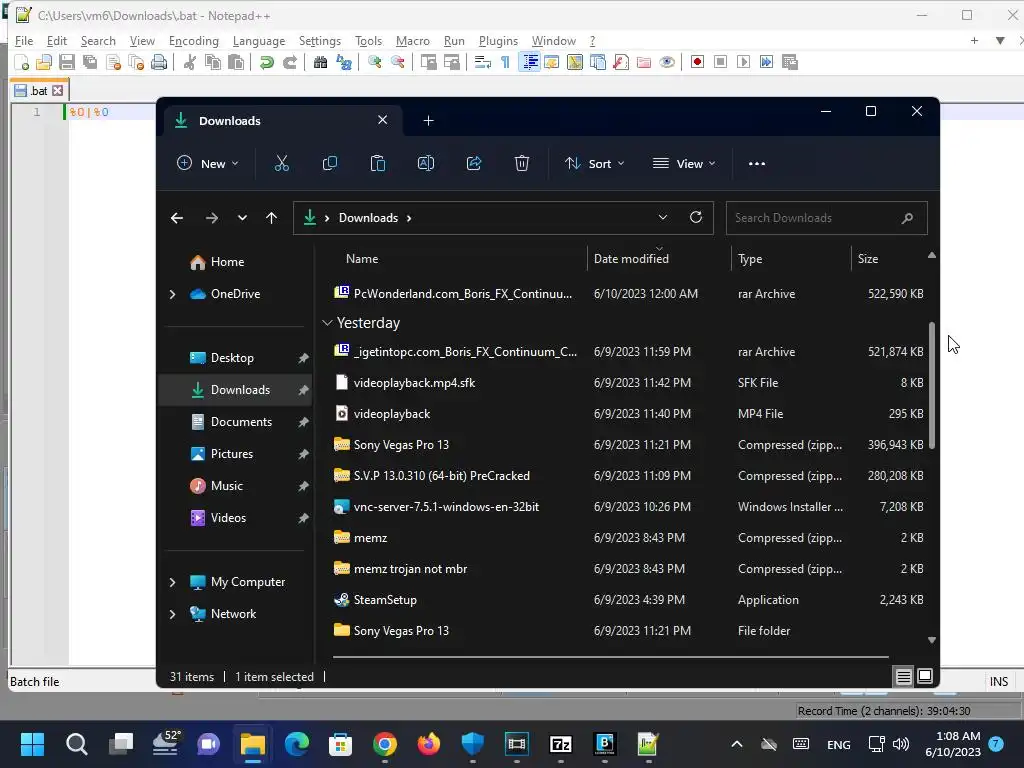
Task: Click Rename icon in Explorer toolbar
Action: tap(426, 163)
